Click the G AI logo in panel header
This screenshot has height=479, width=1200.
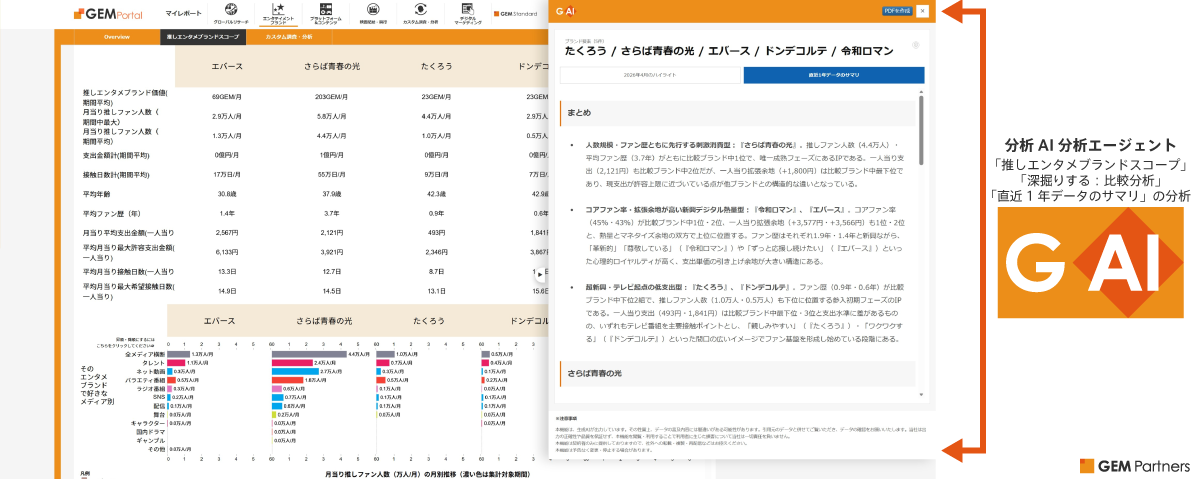(566, 10)
